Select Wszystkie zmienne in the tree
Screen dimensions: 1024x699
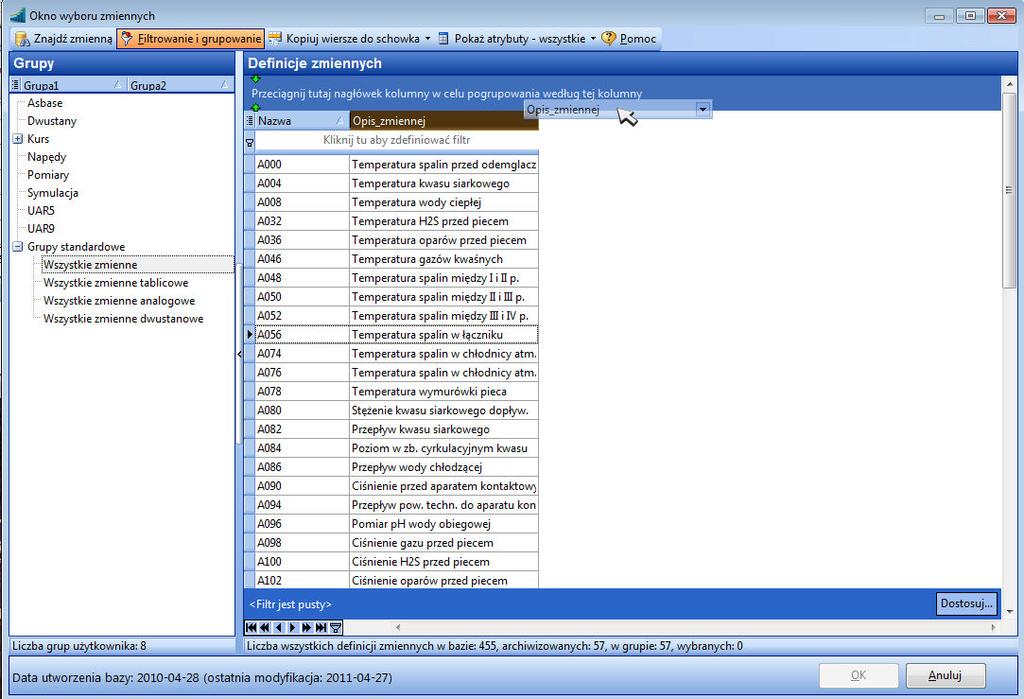[x=90, y=265]
